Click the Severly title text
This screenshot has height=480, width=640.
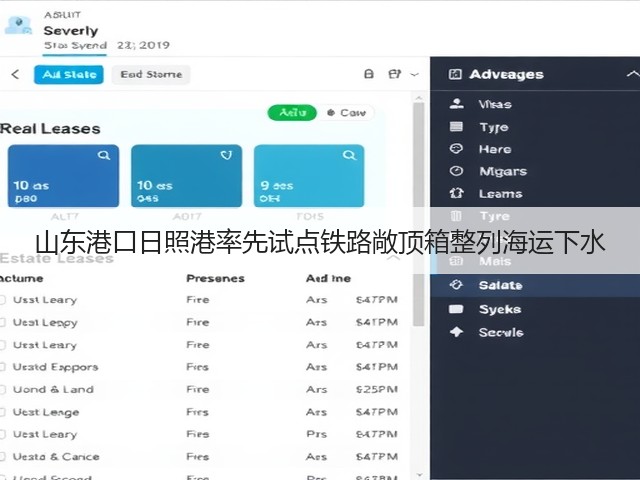[x=71, y=31]
